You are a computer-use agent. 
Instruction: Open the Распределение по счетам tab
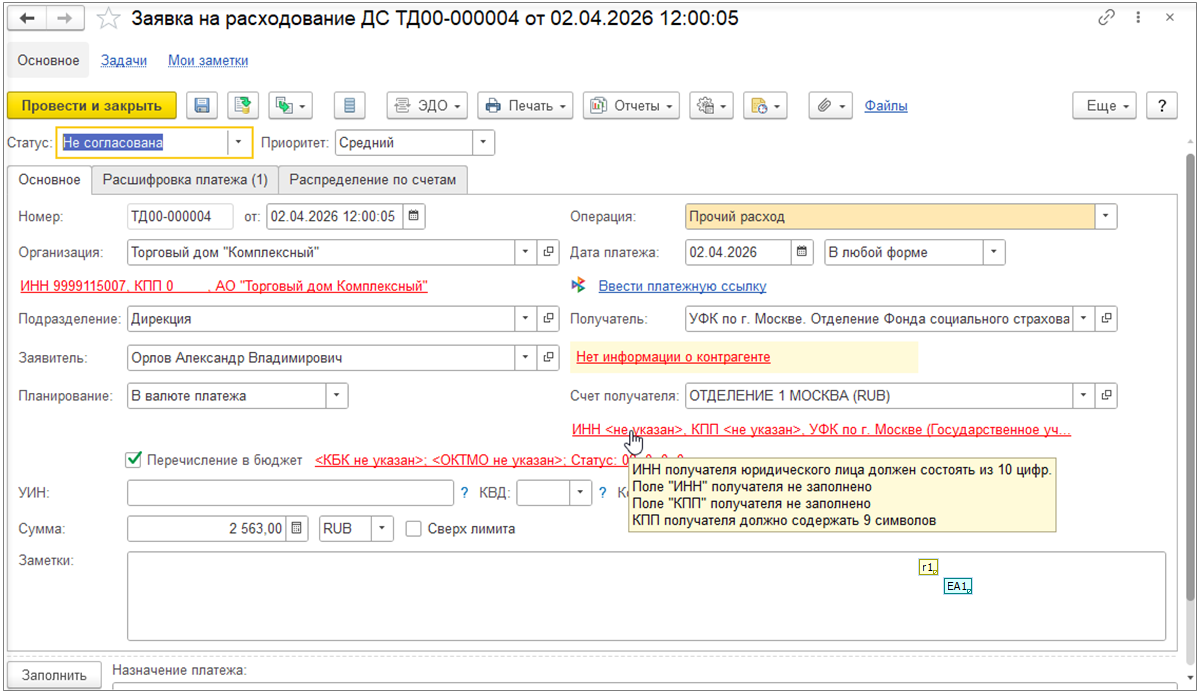point(372,180)
